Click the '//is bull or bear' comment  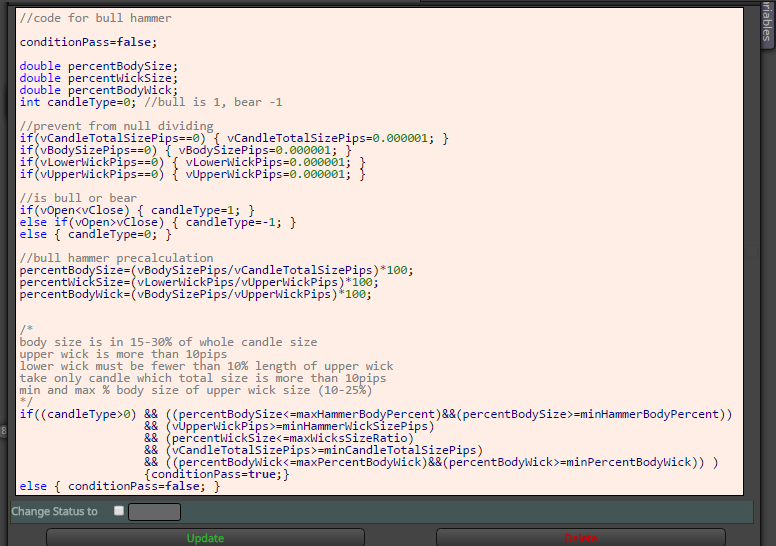pos(78,198)
